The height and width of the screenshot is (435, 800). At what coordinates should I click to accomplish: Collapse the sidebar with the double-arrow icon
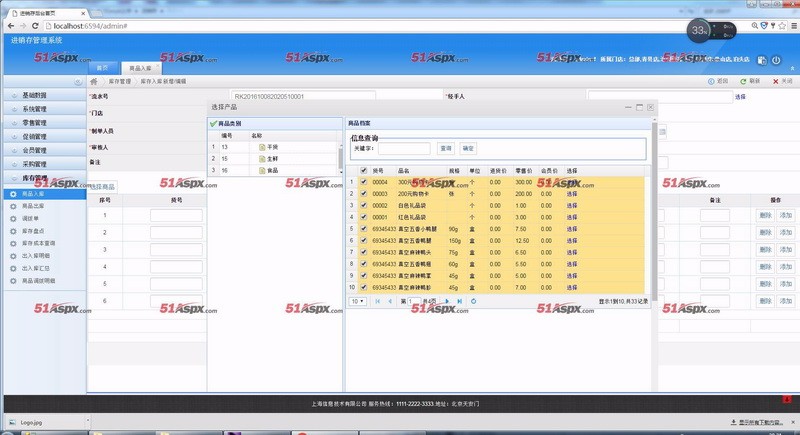pyautogui.click(x=78, y=82)
